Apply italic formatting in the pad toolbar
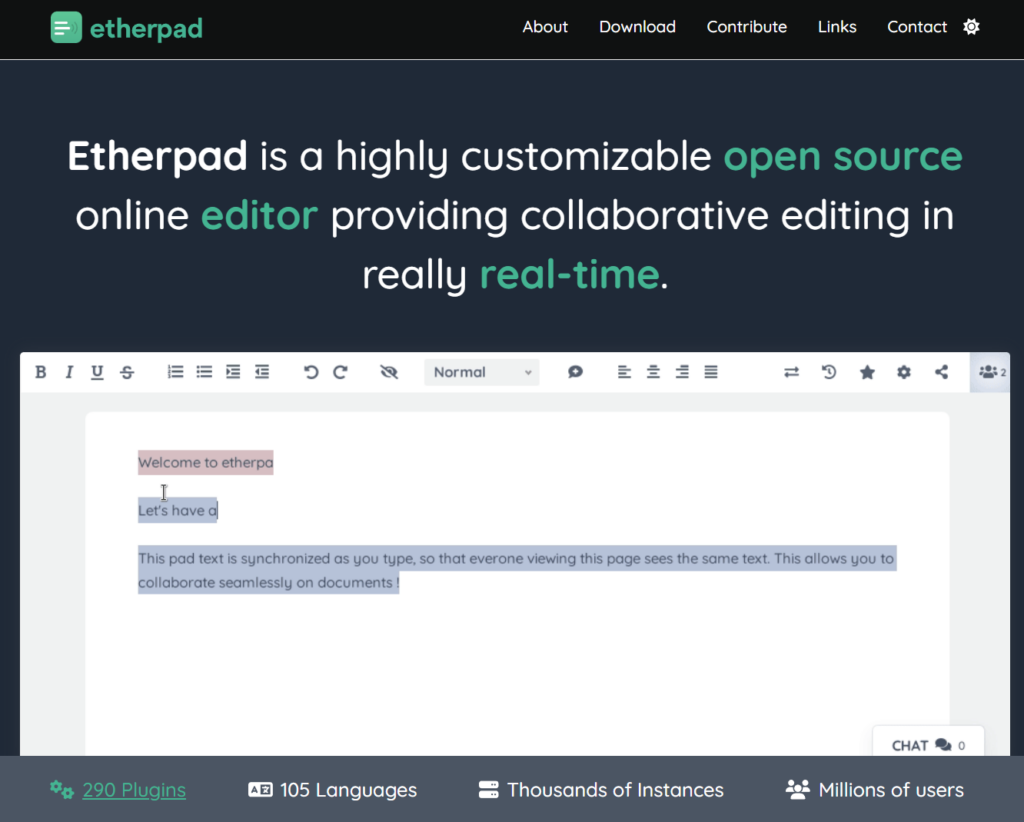 [69, 372]
